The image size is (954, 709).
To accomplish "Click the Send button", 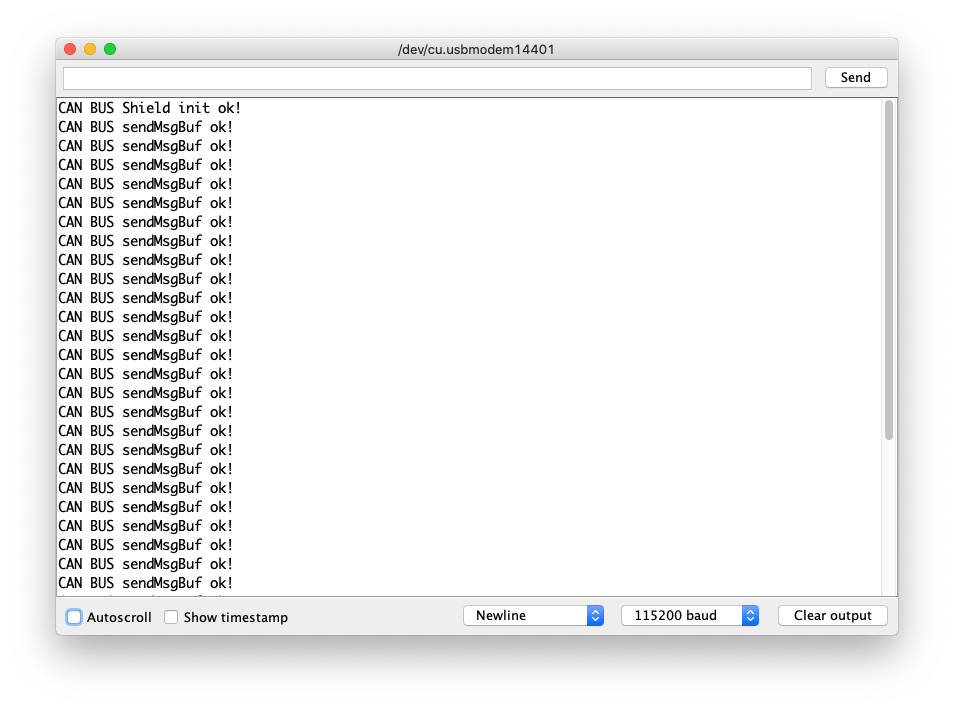I will 855,77.
